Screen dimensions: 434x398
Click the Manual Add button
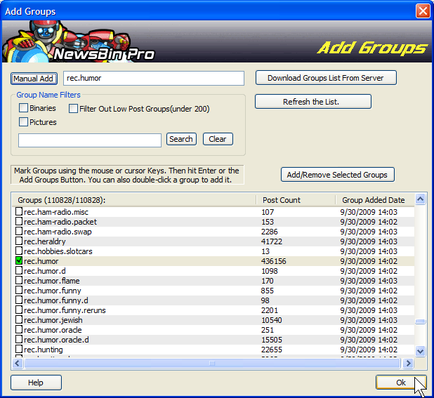pos(34,79)
